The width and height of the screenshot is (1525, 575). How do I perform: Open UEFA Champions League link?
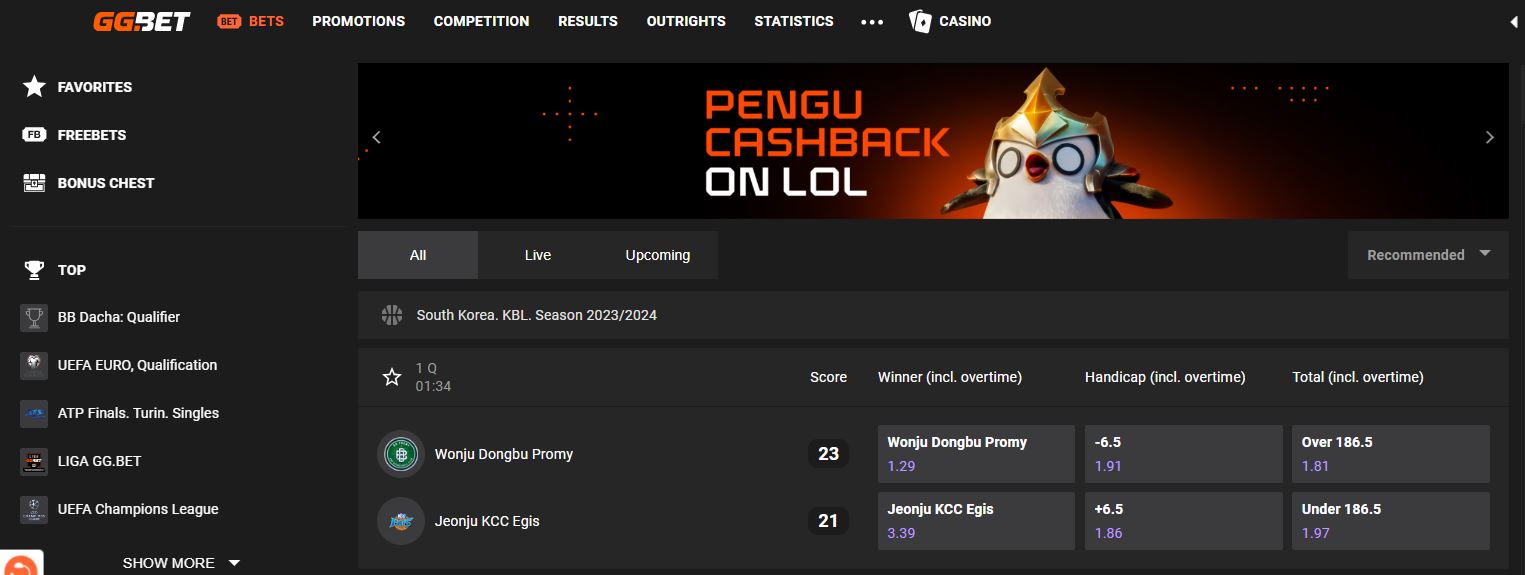point(138,509)
